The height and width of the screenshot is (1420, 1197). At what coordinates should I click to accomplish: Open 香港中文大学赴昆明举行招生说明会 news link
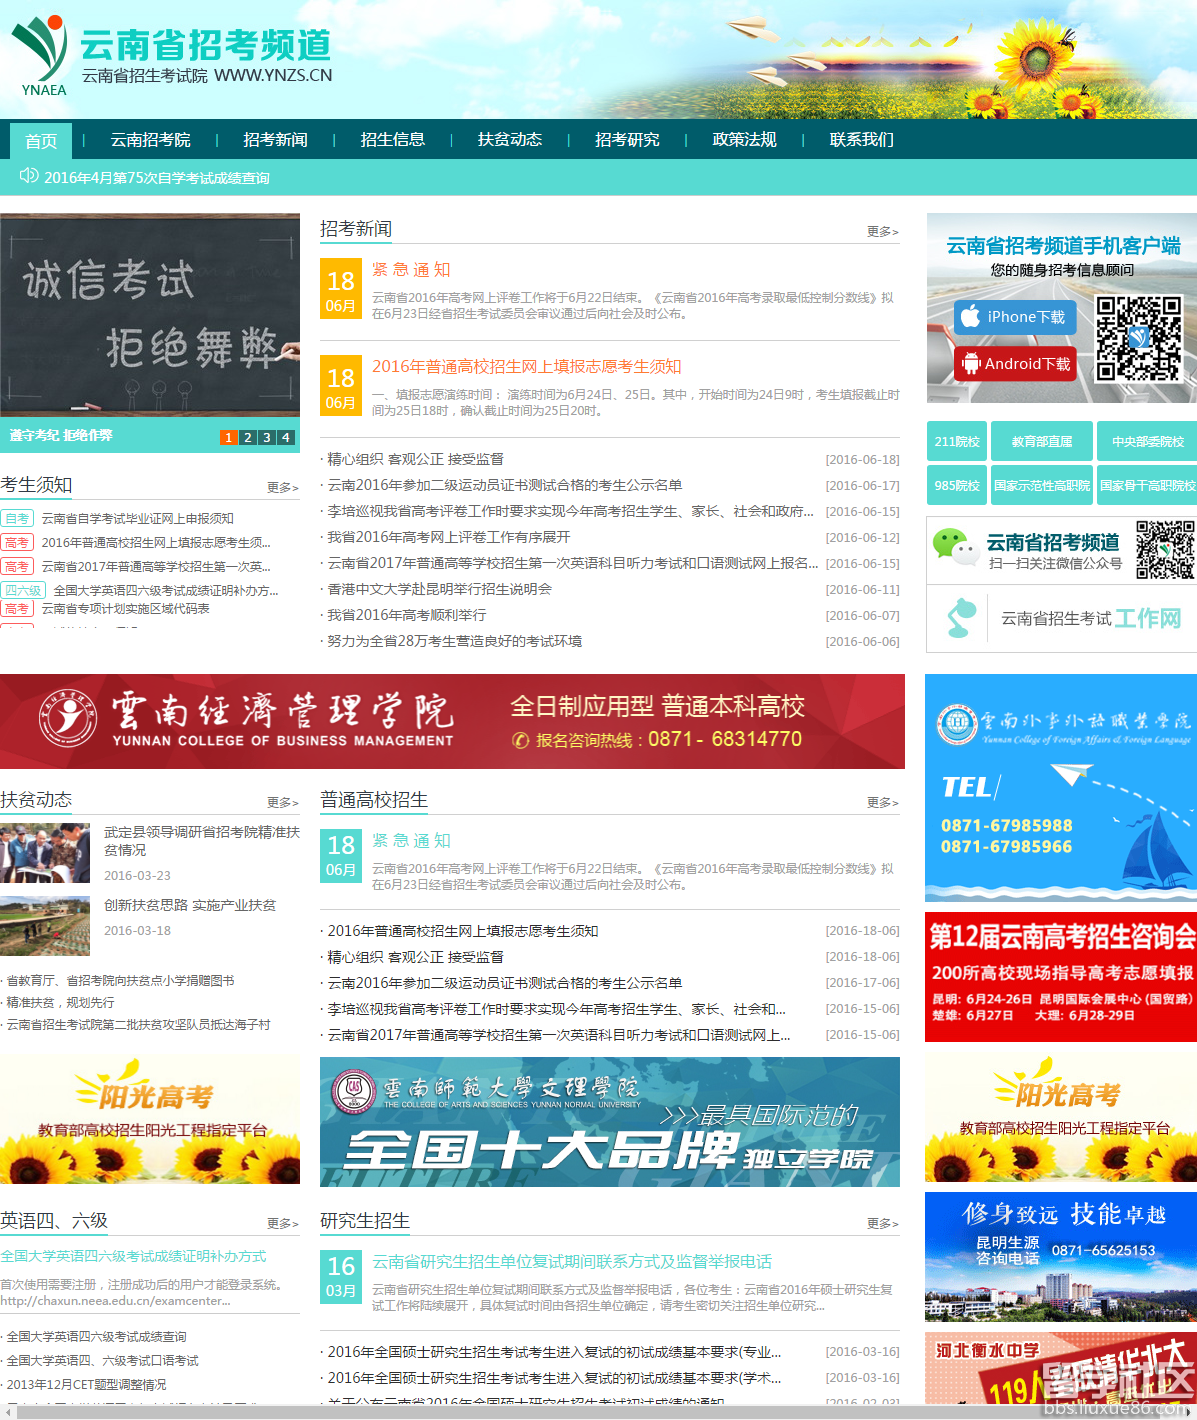(440, 589)
